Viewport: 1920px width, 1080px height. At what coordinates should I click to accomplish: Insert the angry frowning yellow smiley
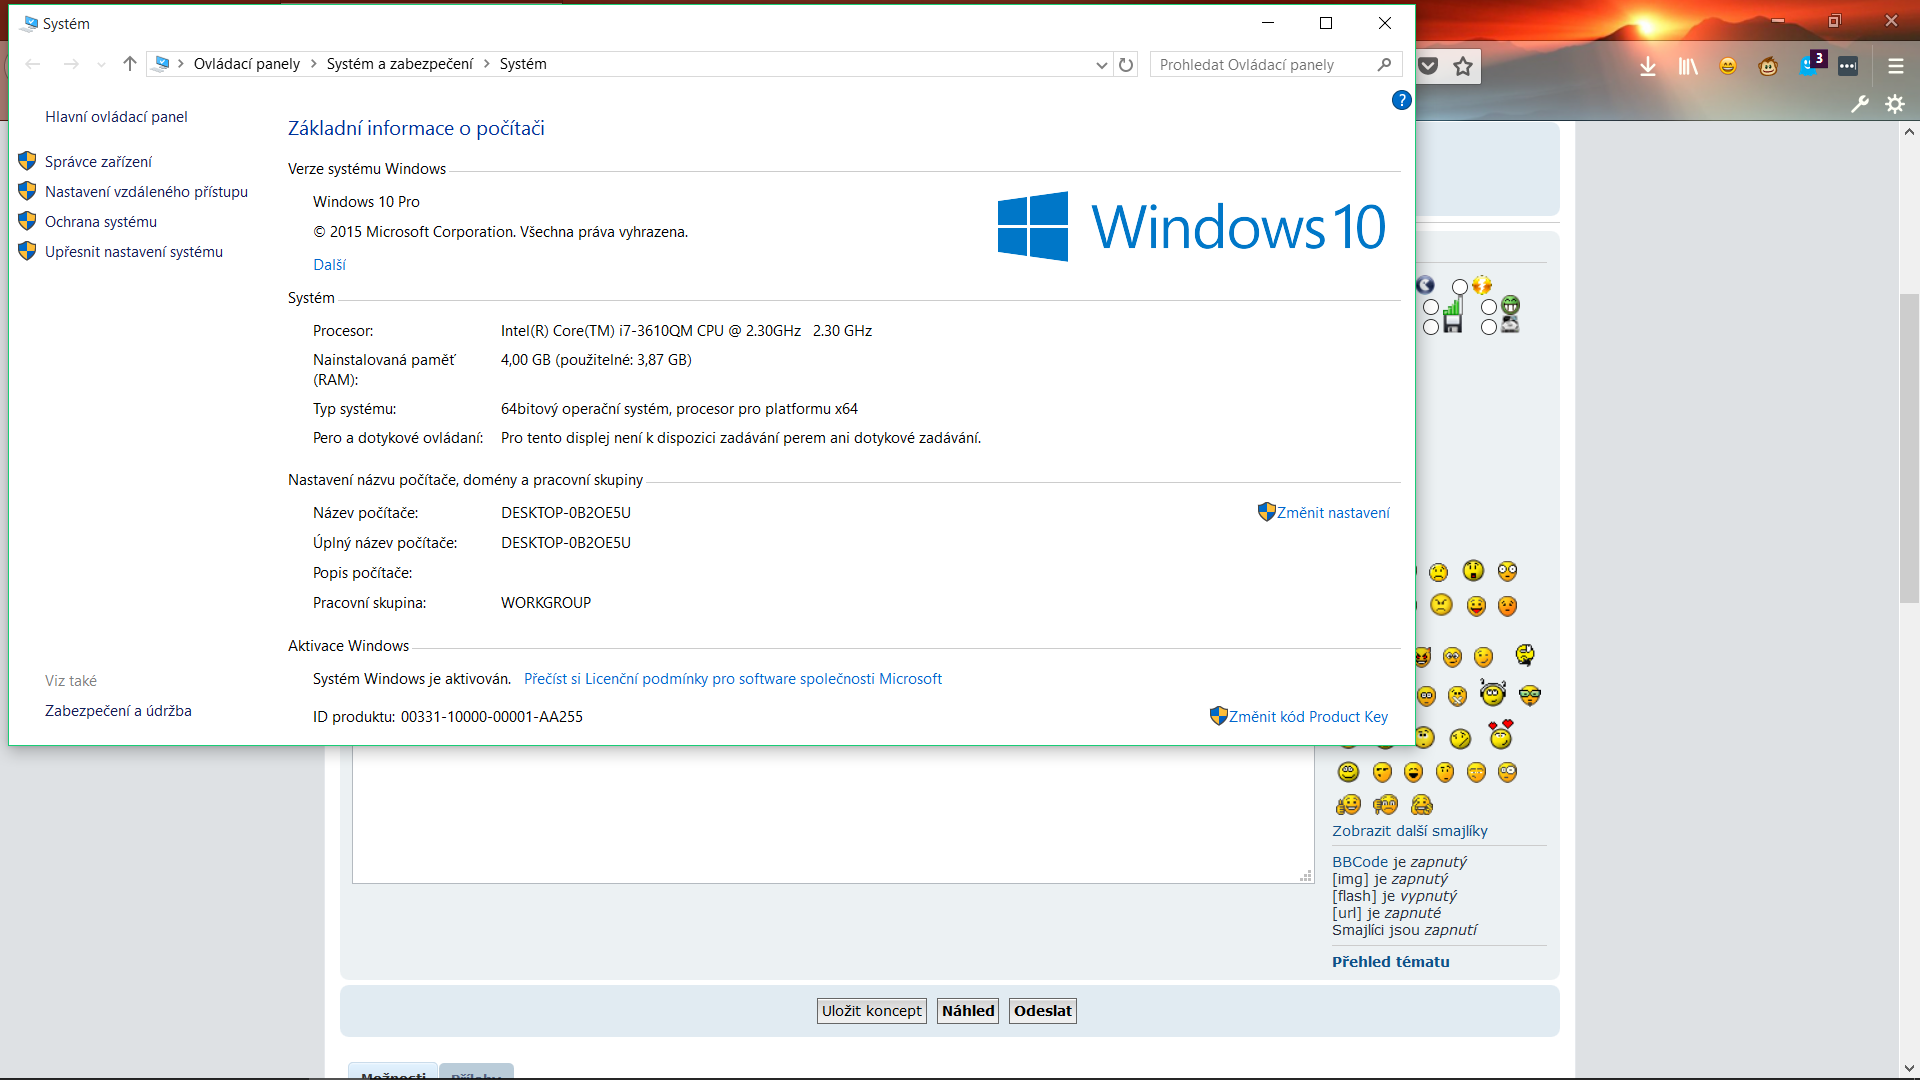coord(1441,605)
